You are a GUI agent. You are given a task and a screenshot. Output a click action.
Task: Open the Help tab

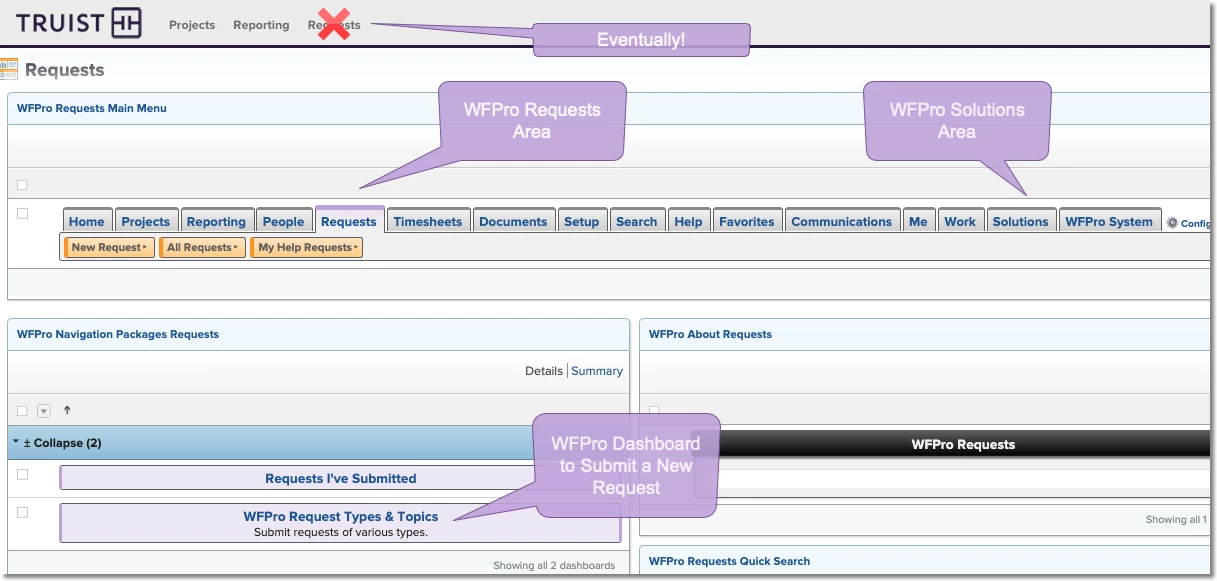pos(688,221)
